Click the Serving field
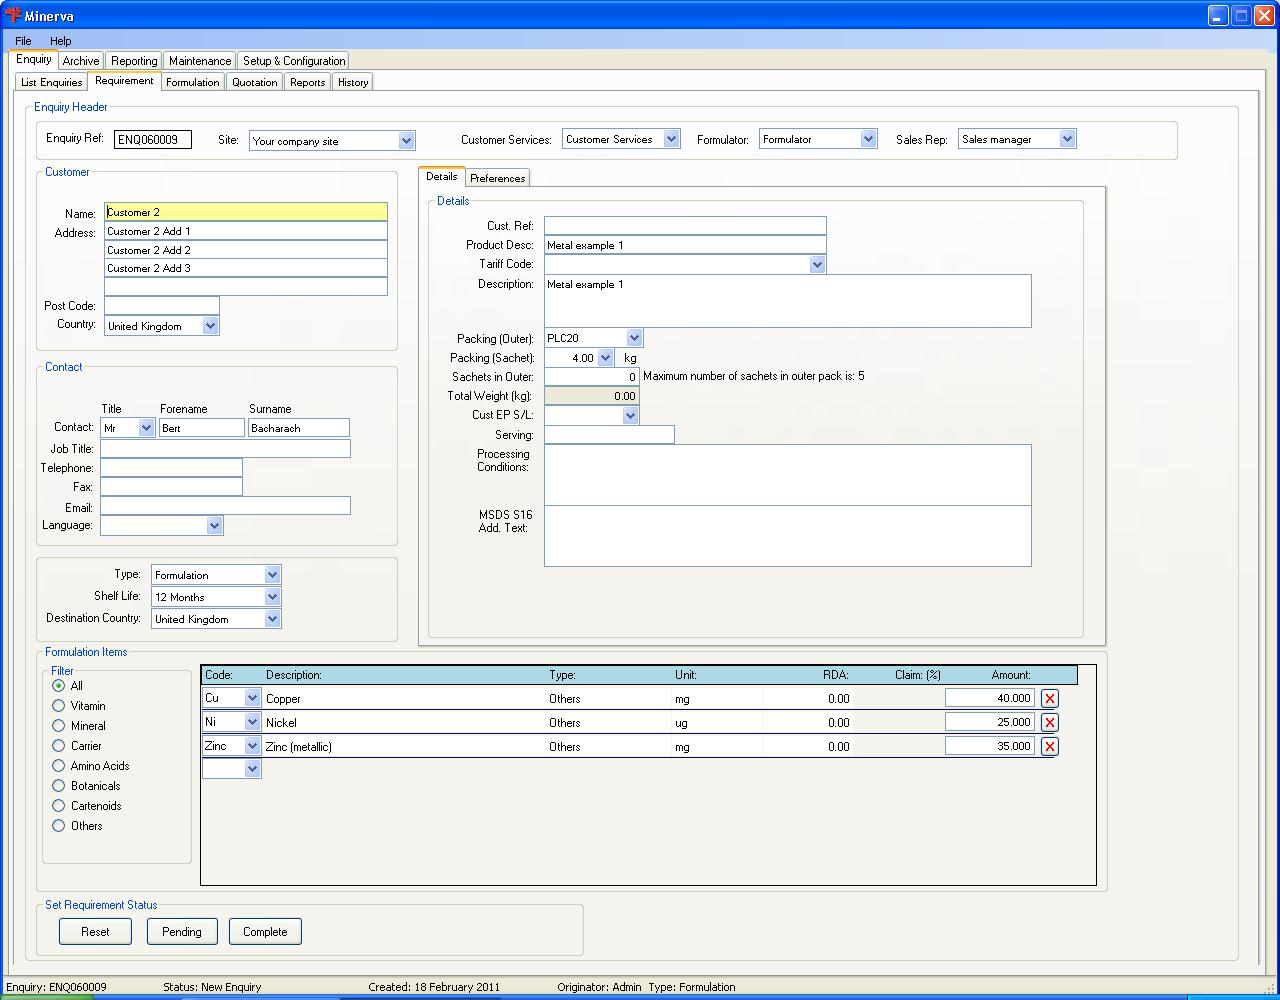Screen dimensions: 1280x1000 pyautogui.click(x=609, y=435)
